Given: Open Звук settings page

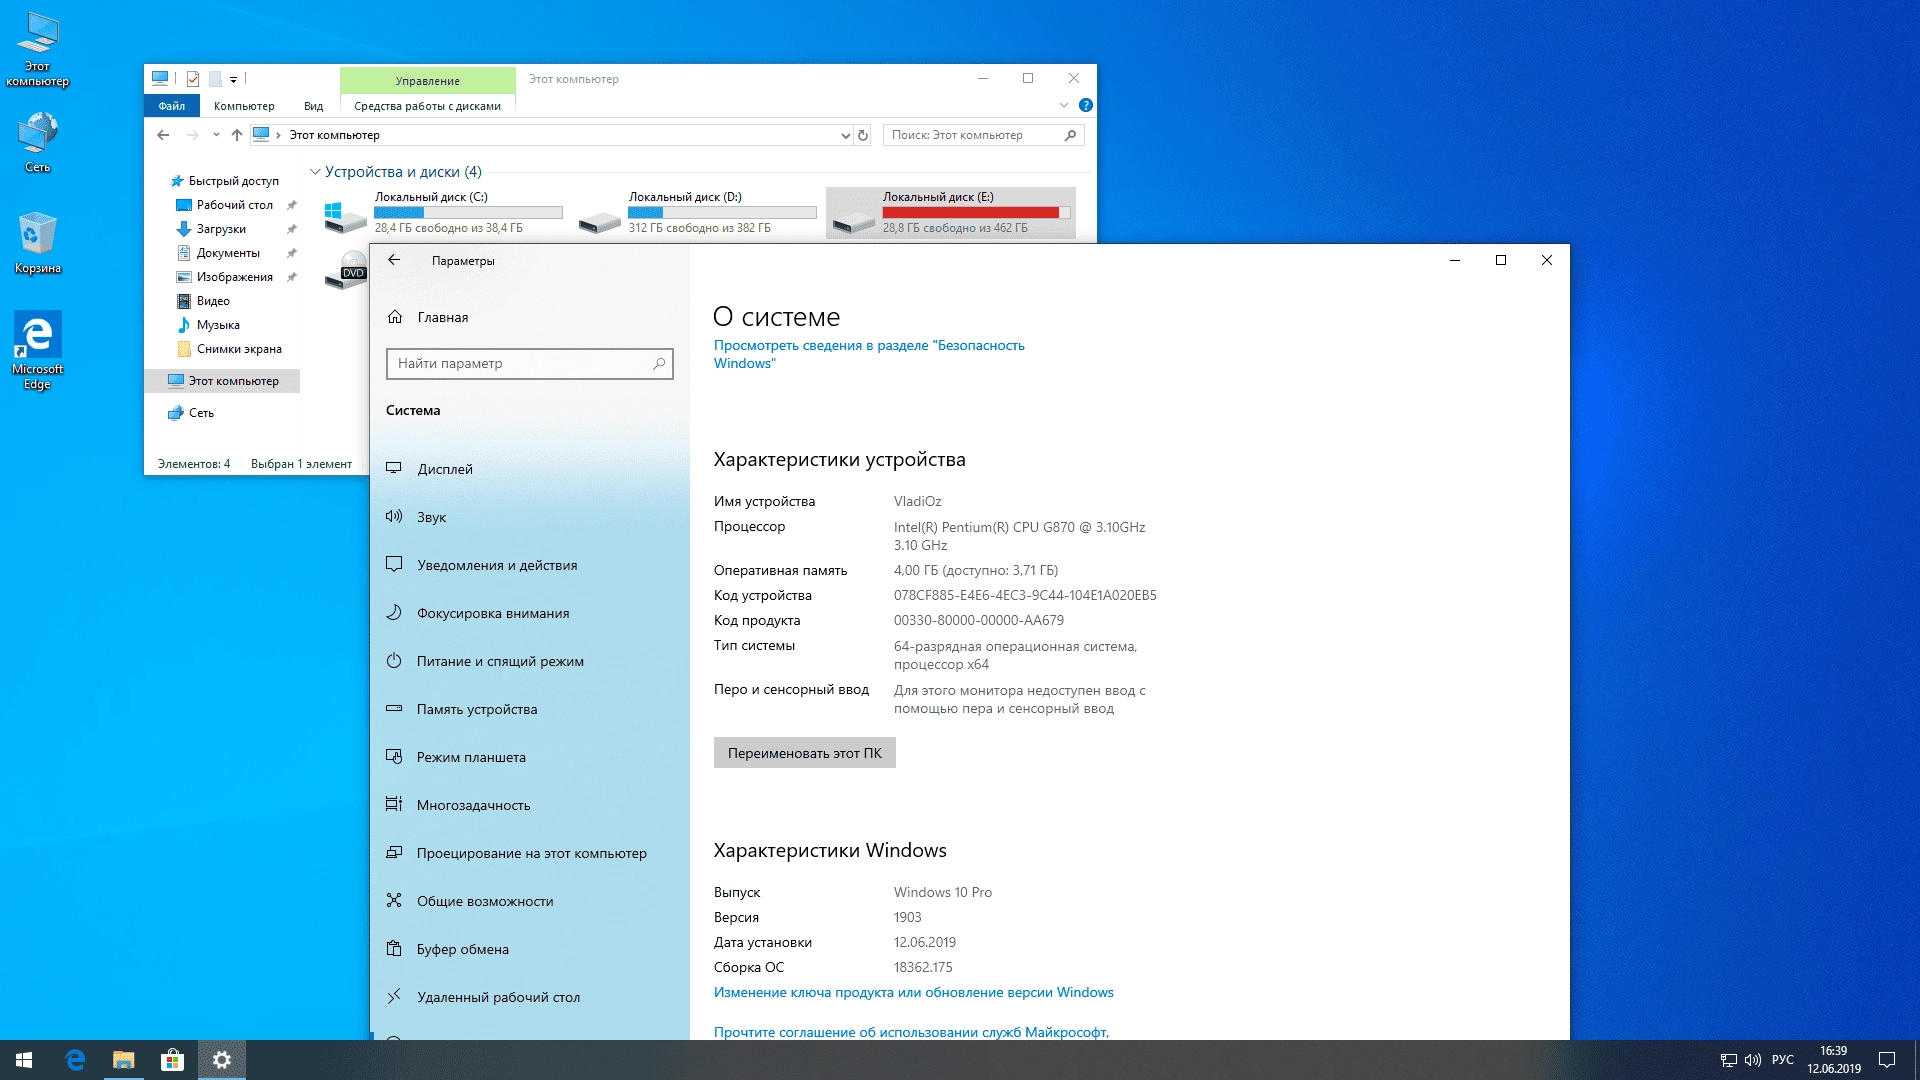Looking at the screenshot, I should coord(530,517).
